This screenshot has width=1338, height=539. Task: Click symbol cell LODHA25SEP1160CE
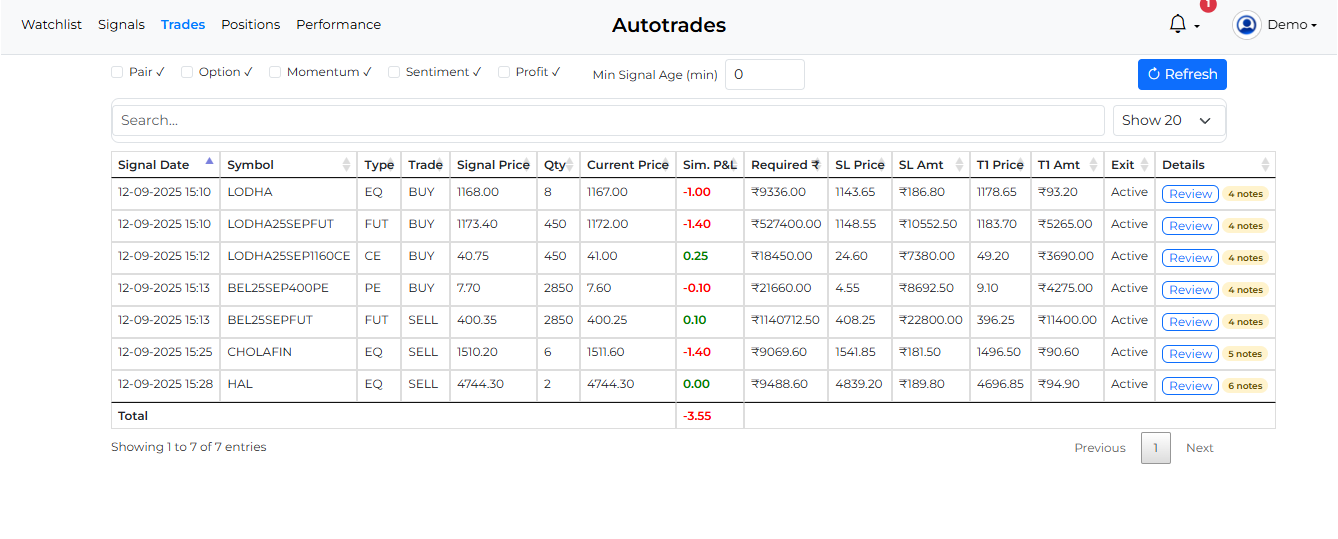pos(289,256)
